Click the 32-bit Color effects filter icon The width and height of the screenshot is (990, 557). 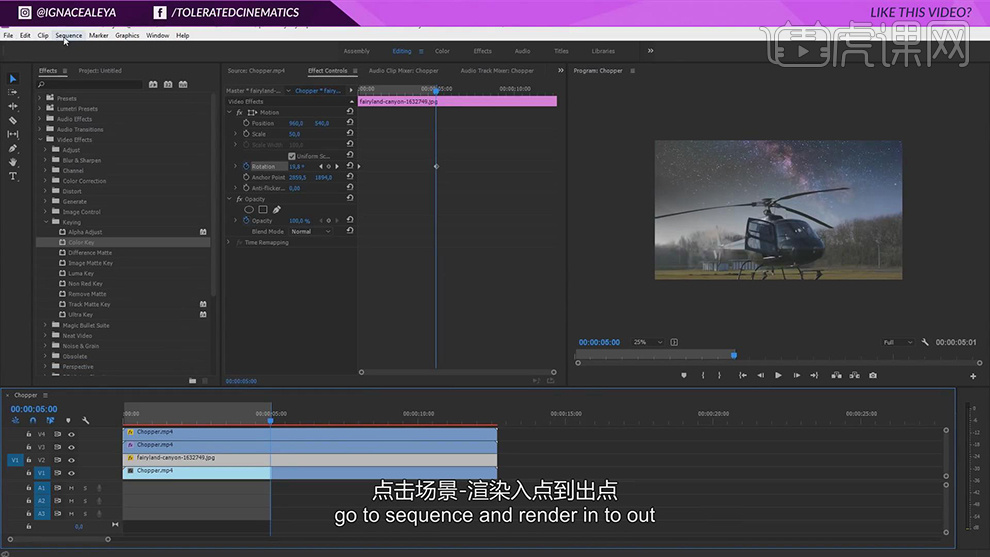coord(168,84)
